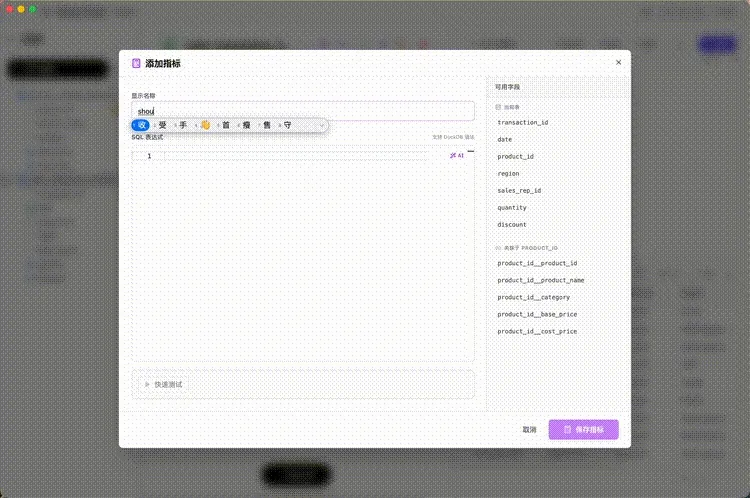The height and width of the screenshot is (498, 750).
Task: Insert the discount field
Action: (x=512, y=224)
